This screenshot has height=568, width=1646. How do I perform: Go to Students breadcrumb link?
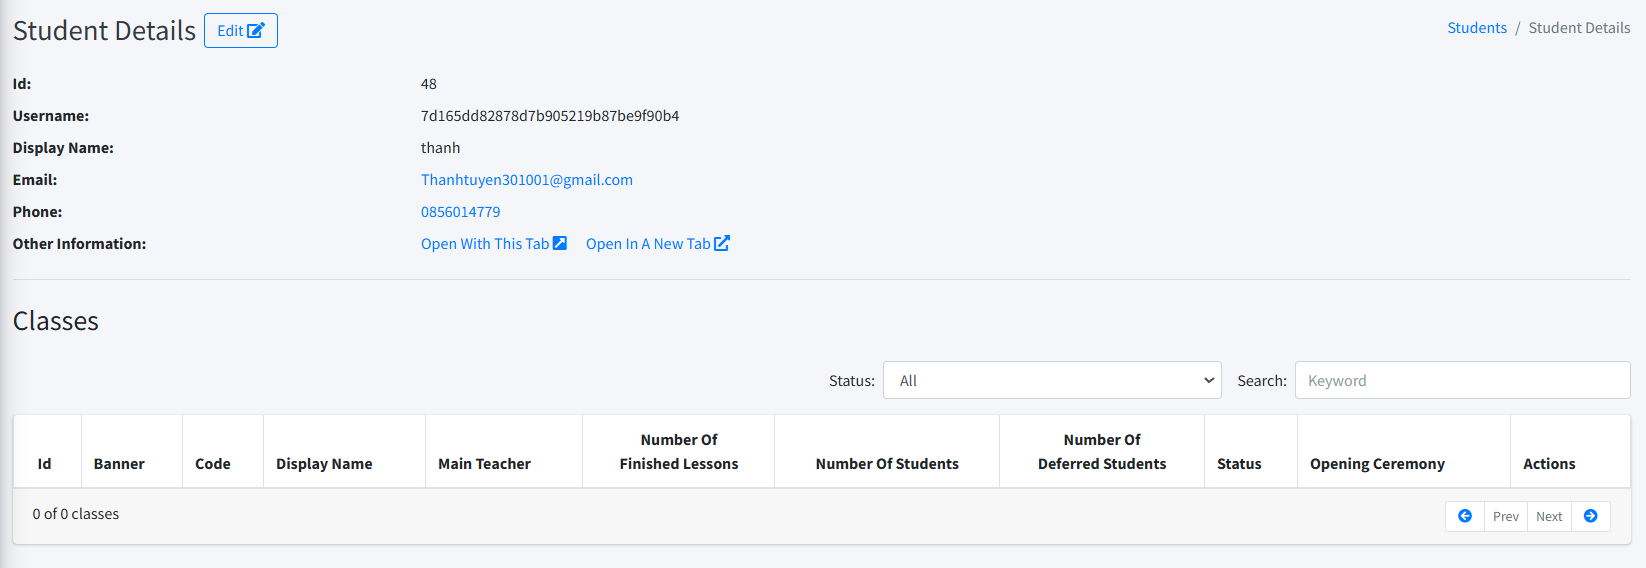1477,28
